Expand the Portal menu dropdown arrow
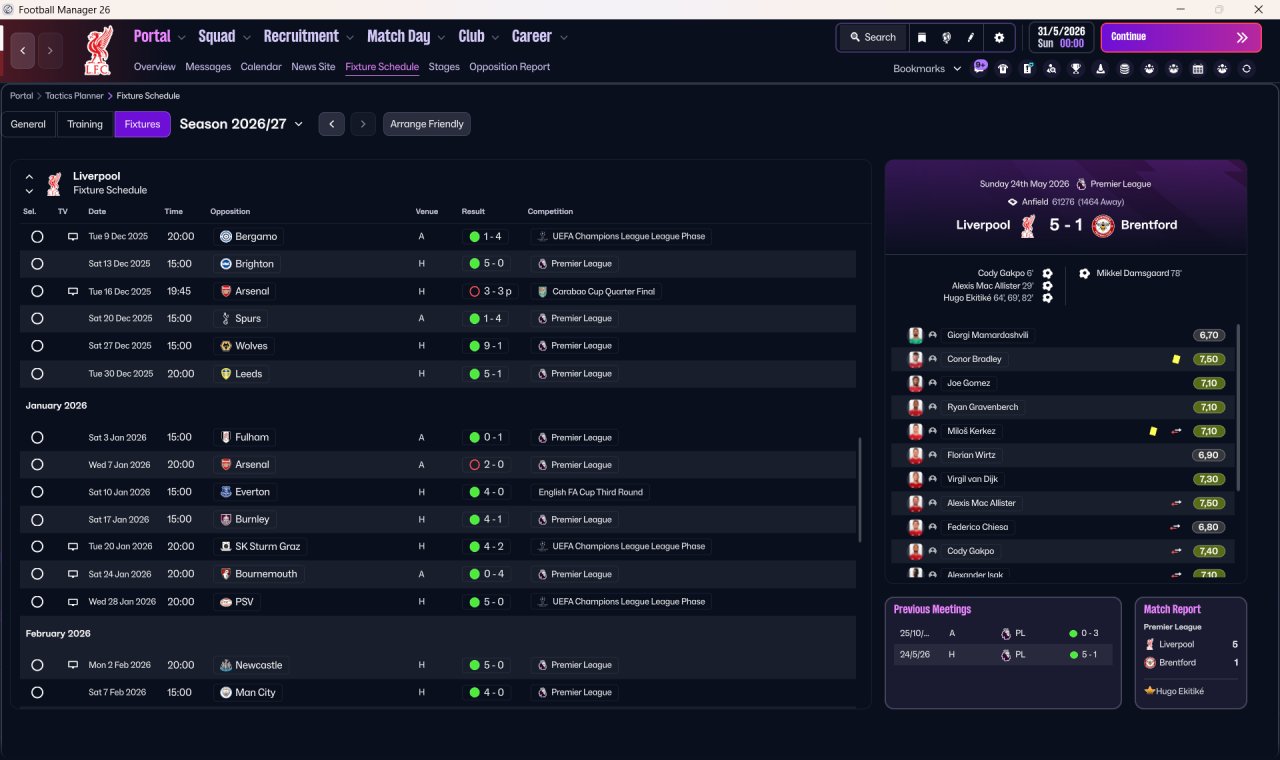 tap(182, 38)
